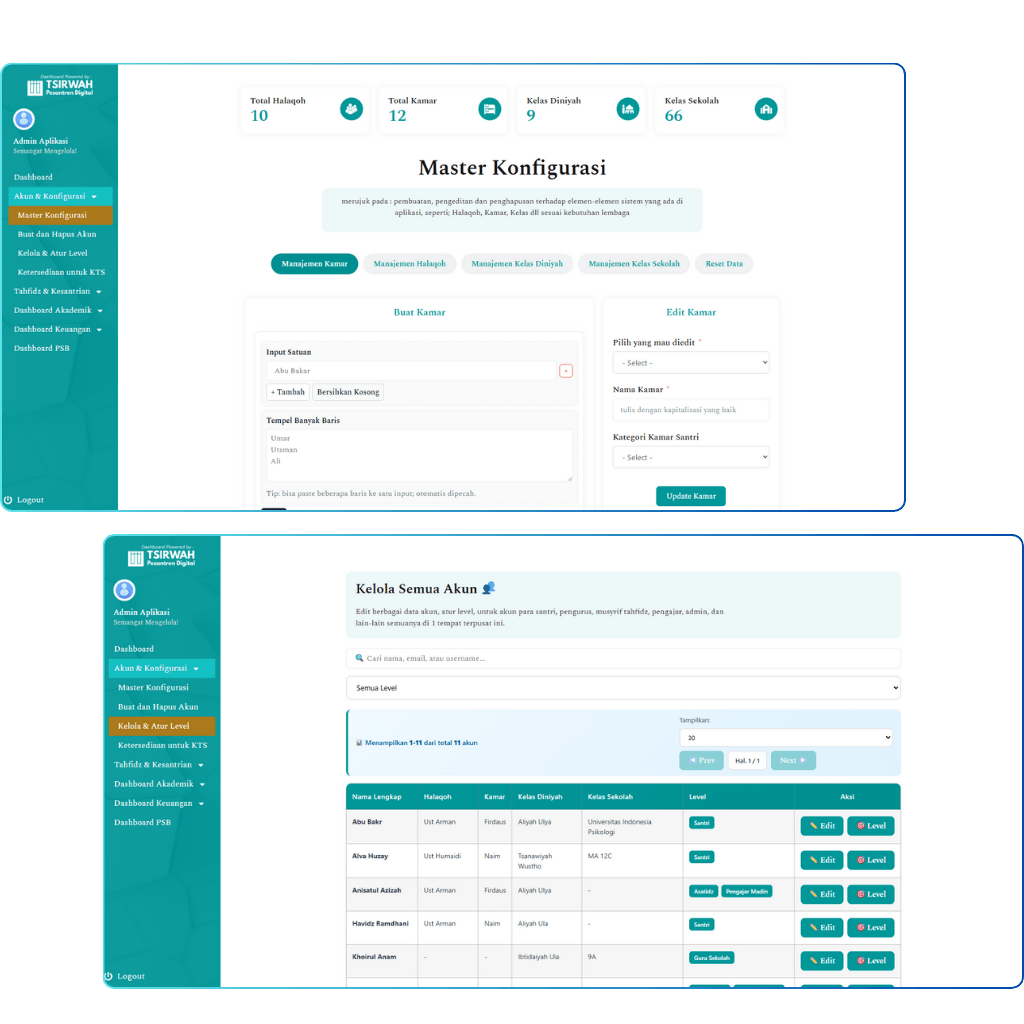The image size is (1024, 1024).
Task: Click the TSIRWAH logo above the Kelola & Atur Level sidebar
Action: 161,557
